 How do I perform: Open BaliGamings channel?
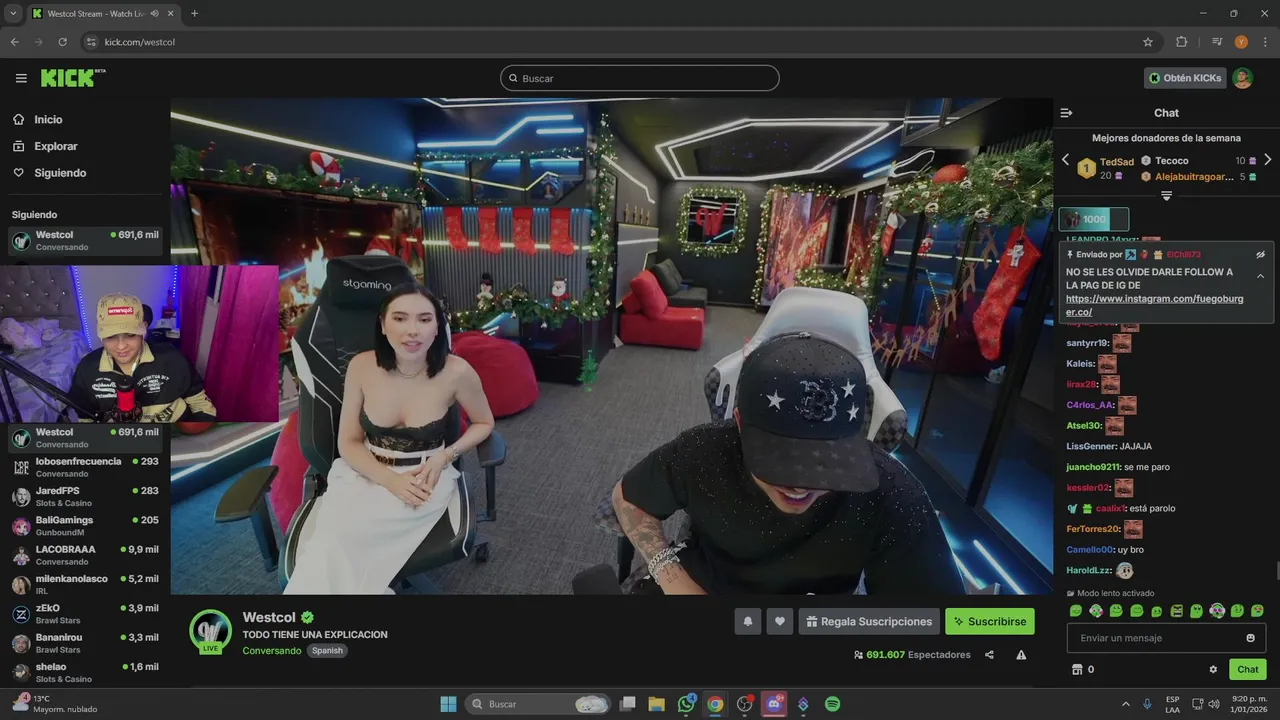[x=85, y=525]
